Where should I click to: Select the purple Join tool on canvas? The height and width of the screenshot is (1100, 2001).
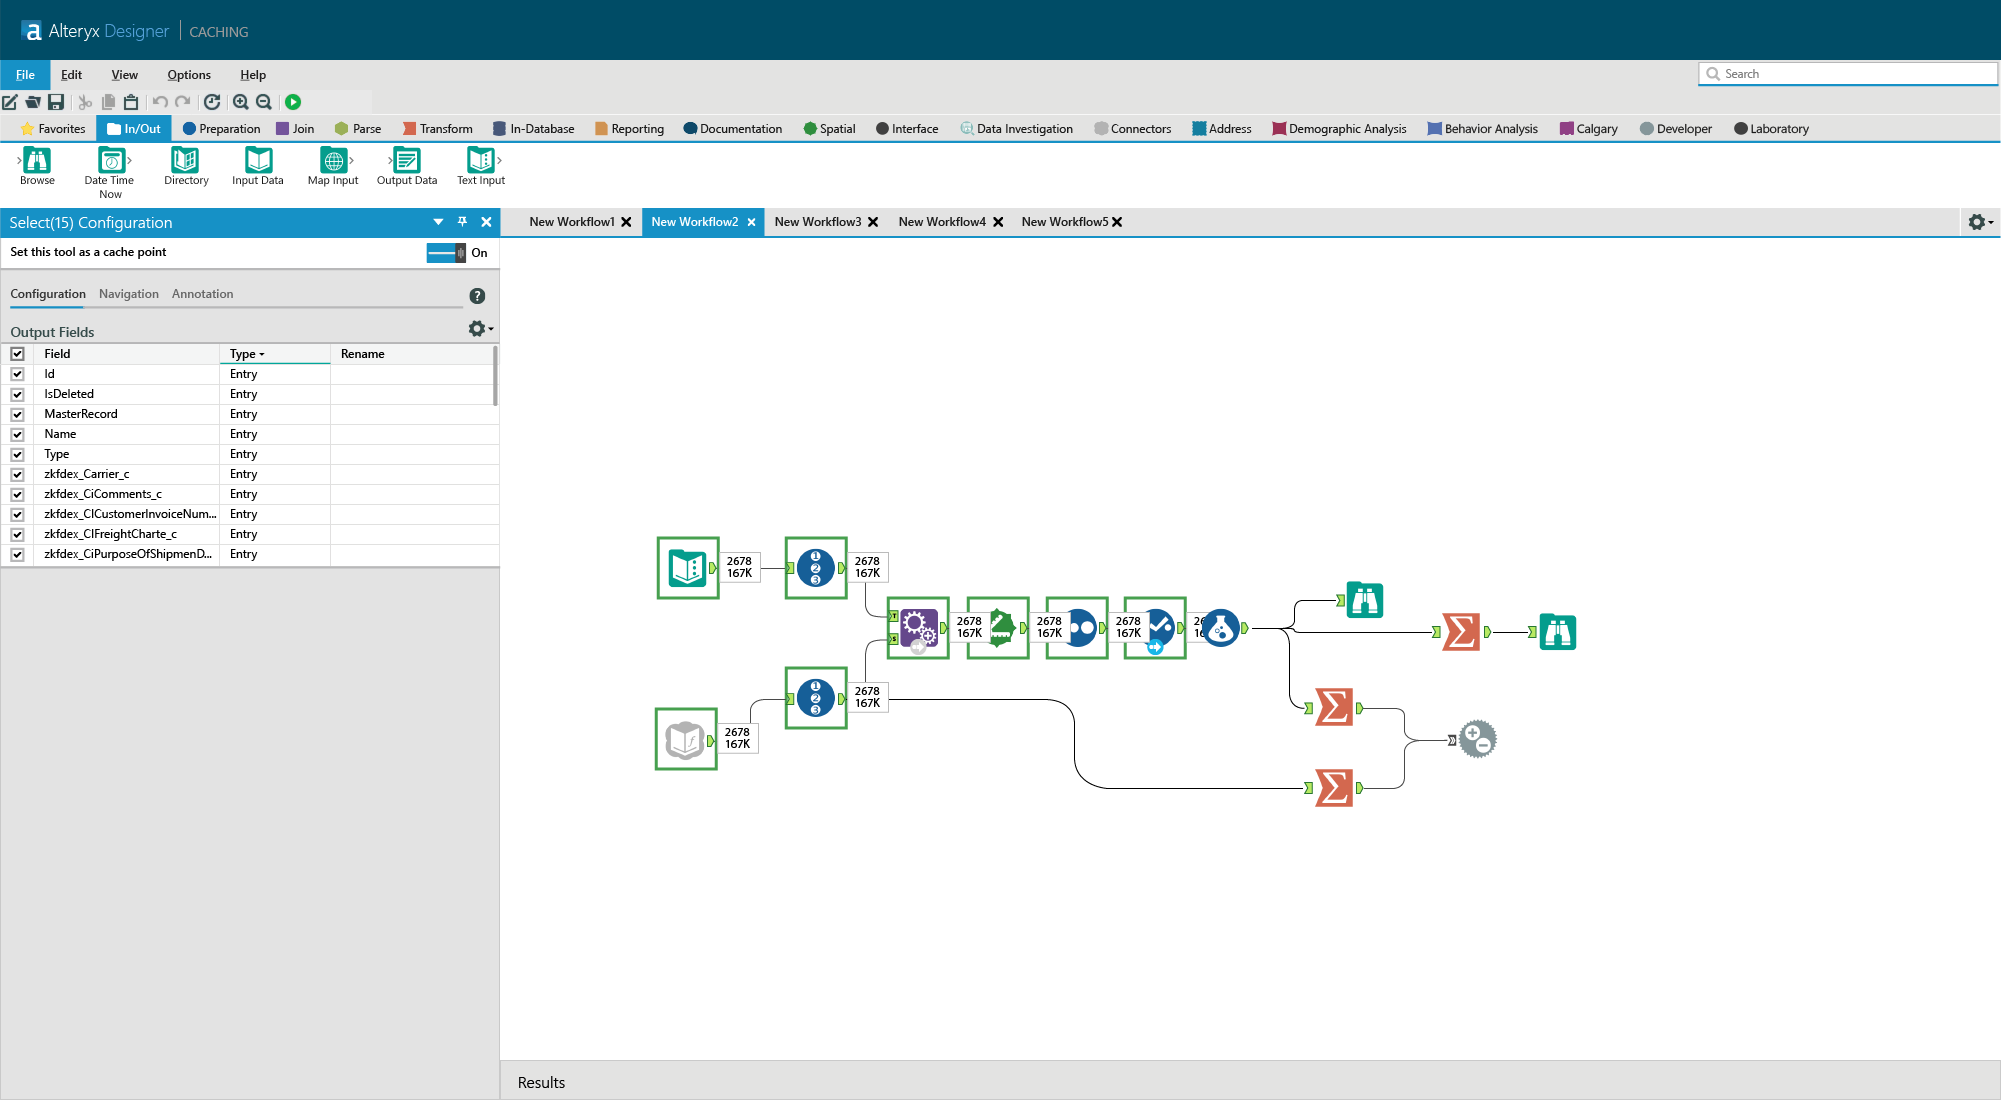918,628
